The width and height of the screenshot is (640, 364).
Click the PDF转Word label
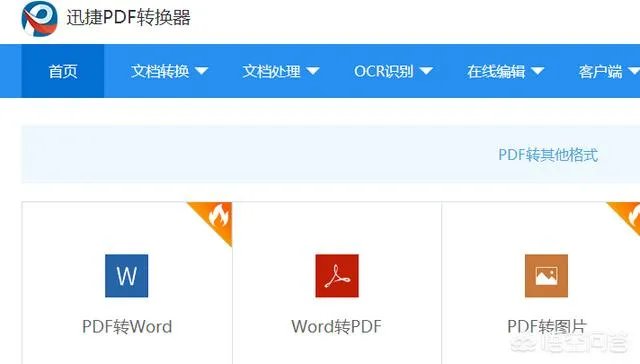tap(127, 326)
